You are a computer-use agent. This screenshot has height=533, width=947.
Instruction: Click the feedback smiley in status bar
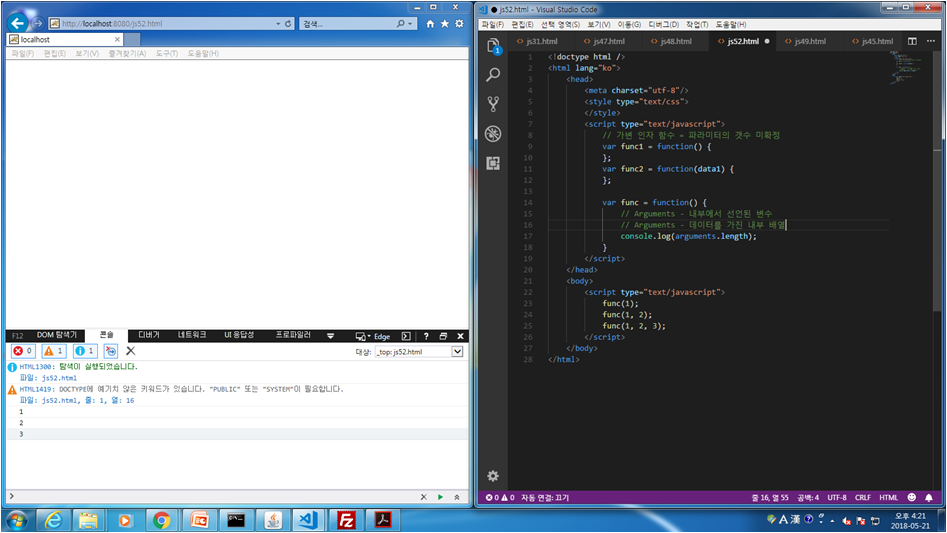[x=911, y=497]
